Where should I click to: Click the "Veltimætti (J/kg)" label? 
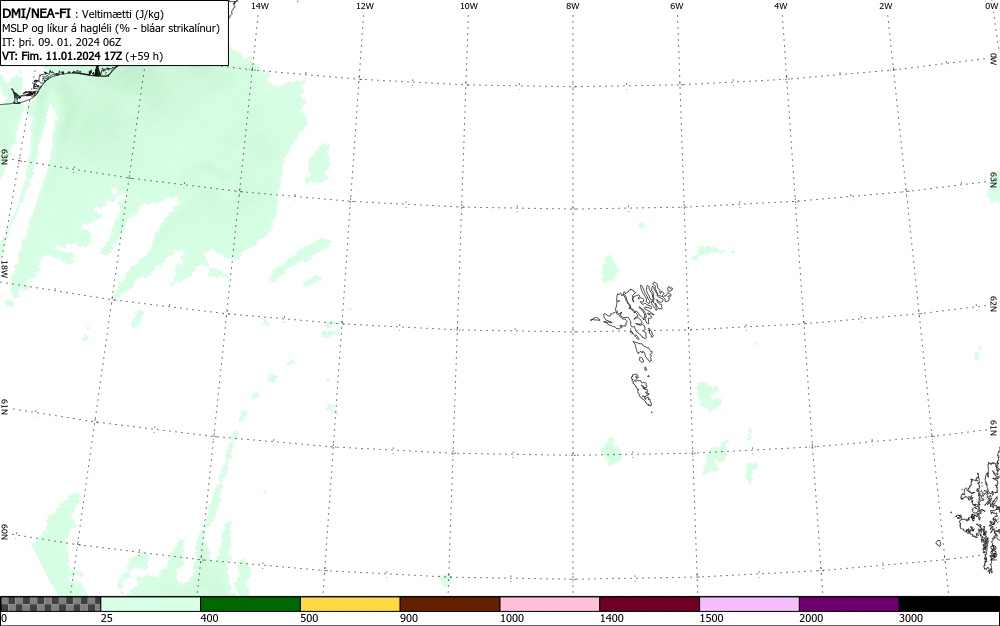pos(123,14)
